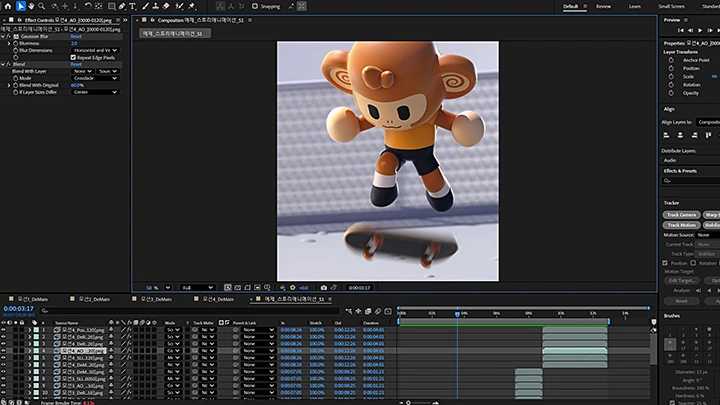Open Parent & Link dropdown for layer 1

click(259, 330)
